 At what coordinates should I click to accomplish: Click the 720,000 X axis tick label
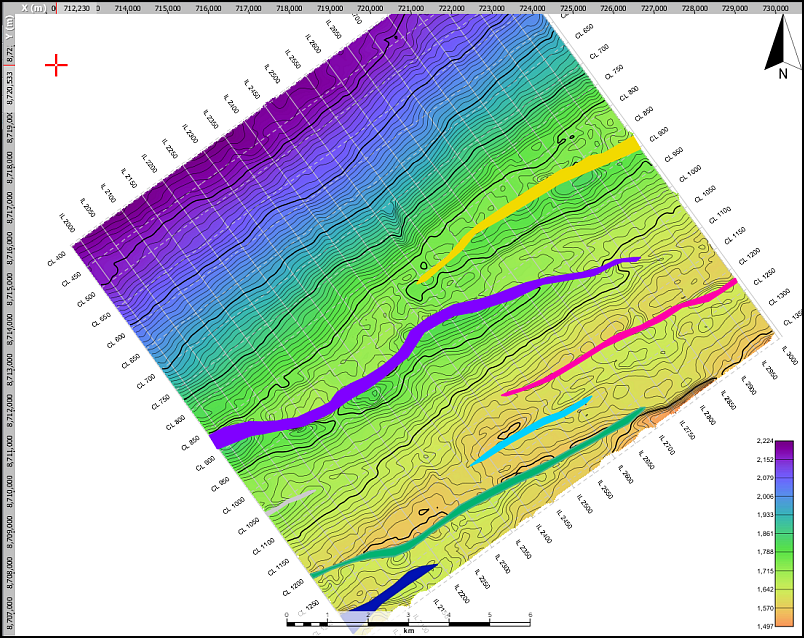[x=370, y=8]
